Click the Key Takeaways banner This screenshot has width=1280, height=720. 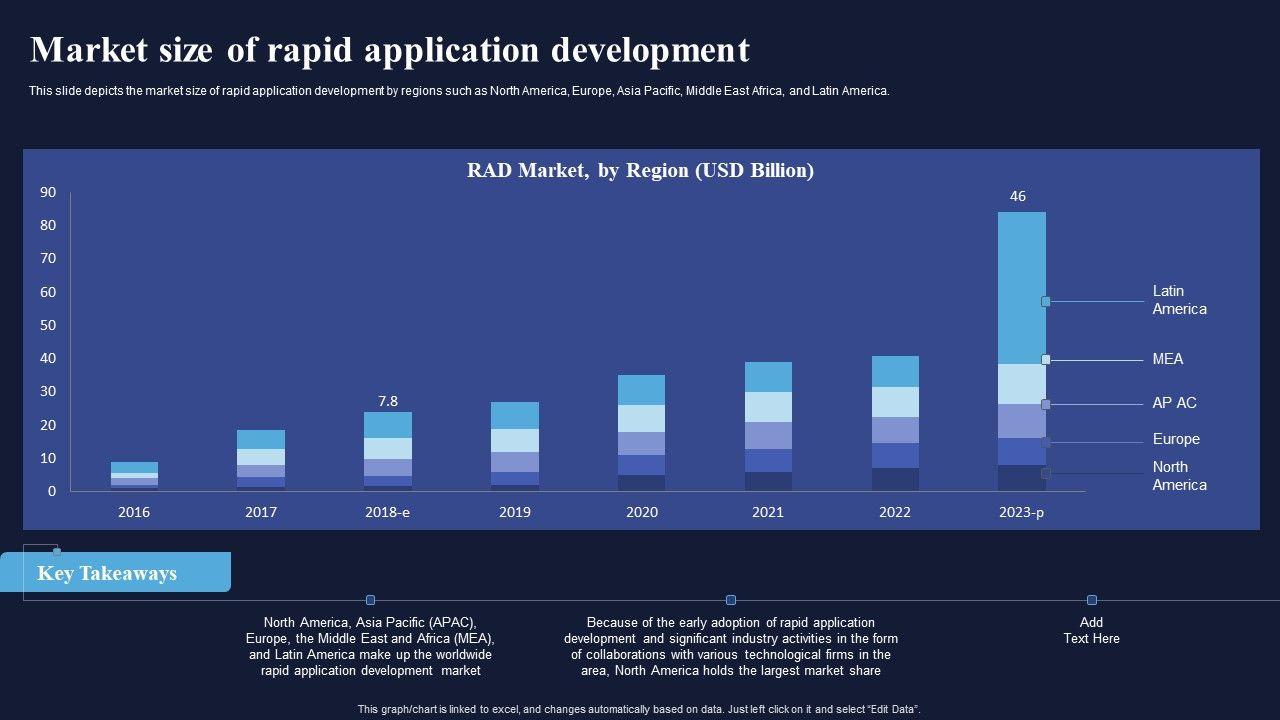(x=127, y=573)
